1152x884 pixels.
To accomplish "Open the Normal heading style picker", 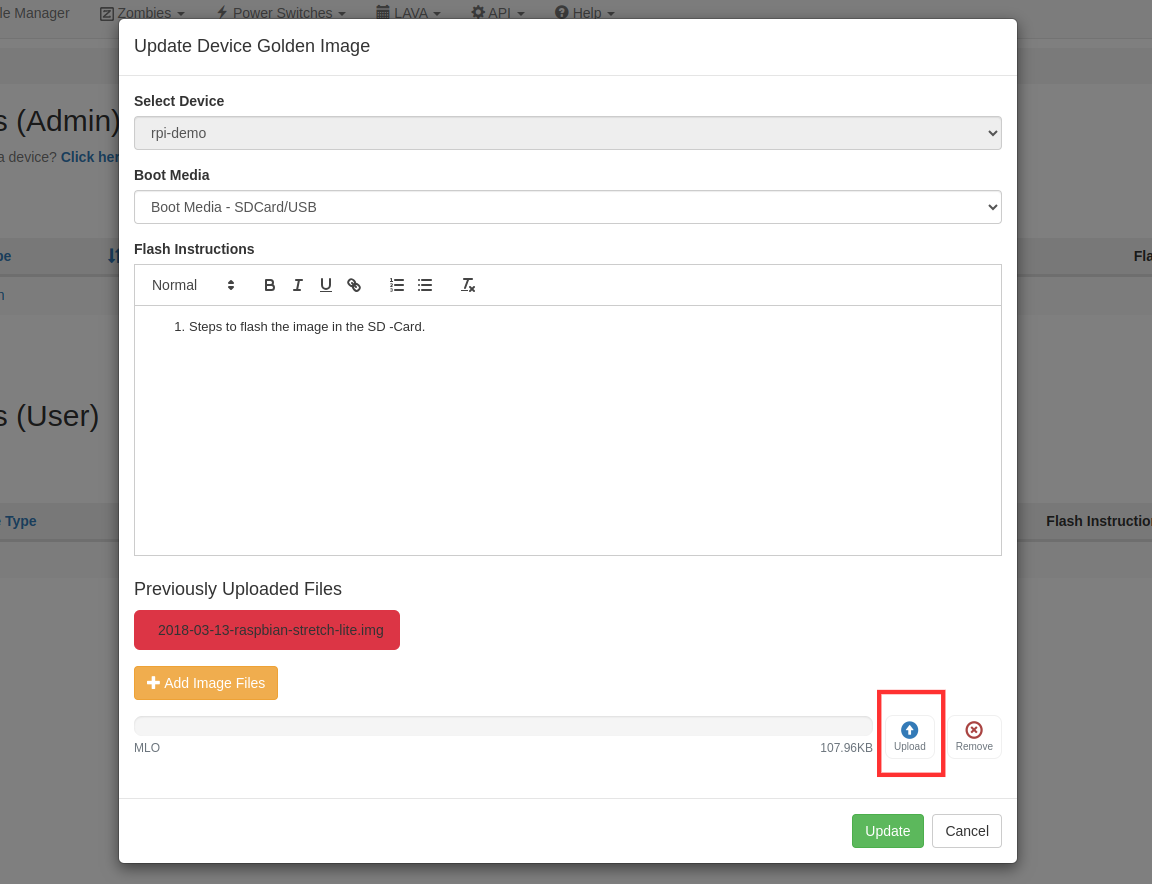I will pos(193,285).
